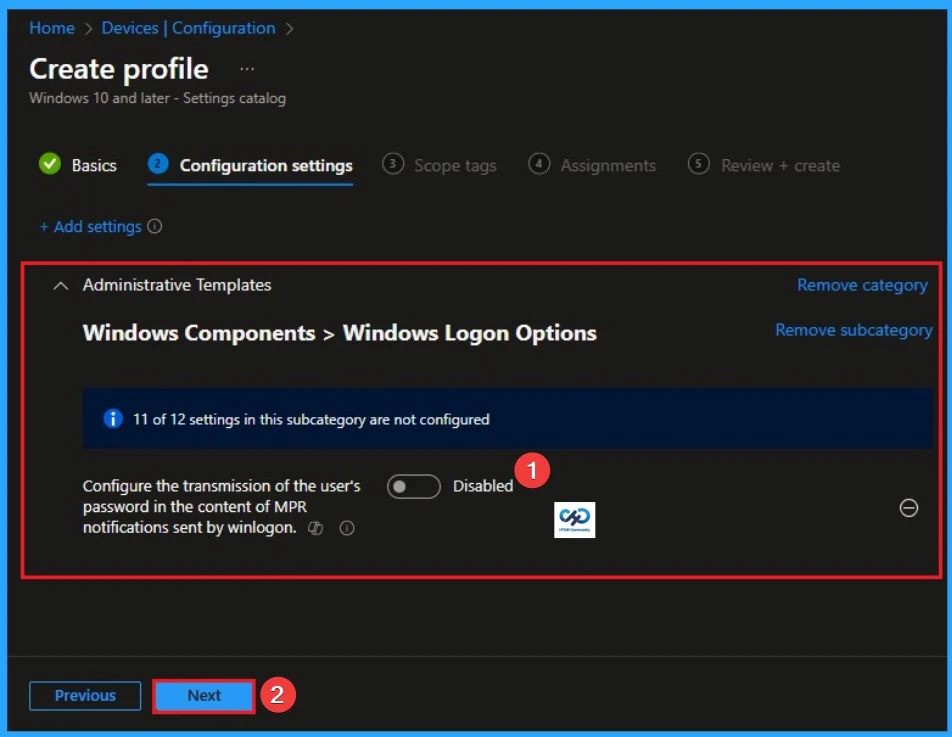This screenshot has height=737, width=952.
Task: Click the Remove category link
Action: (862, 285)
